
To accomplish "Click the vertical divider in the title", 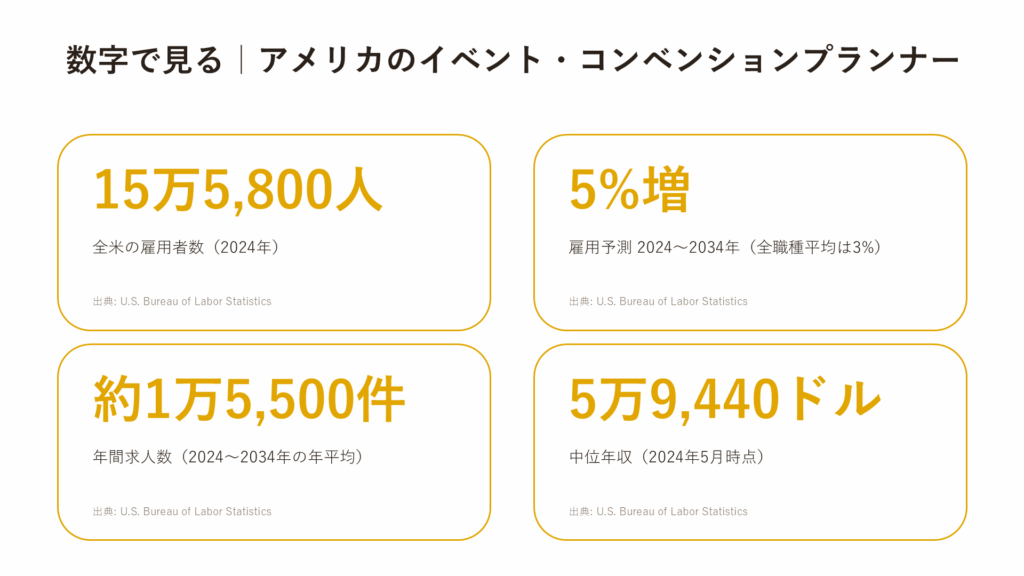I will [x=242, y=60].
